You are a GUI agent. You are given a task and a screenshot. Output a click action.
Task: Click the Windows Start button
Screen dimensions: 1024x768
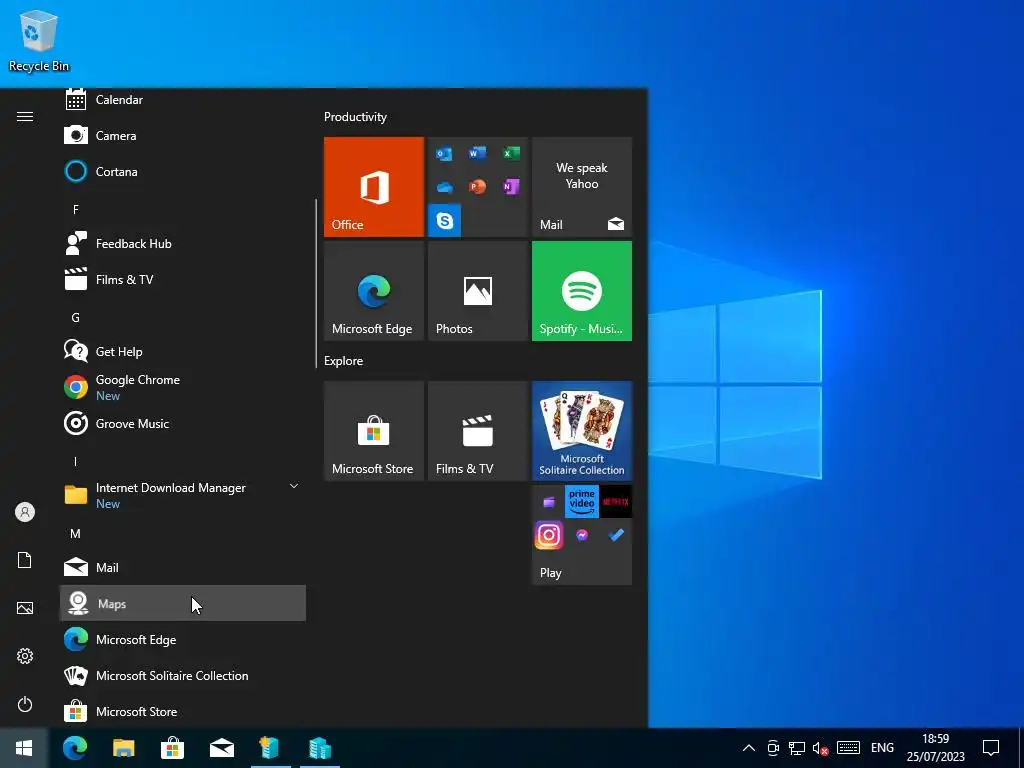24,748
